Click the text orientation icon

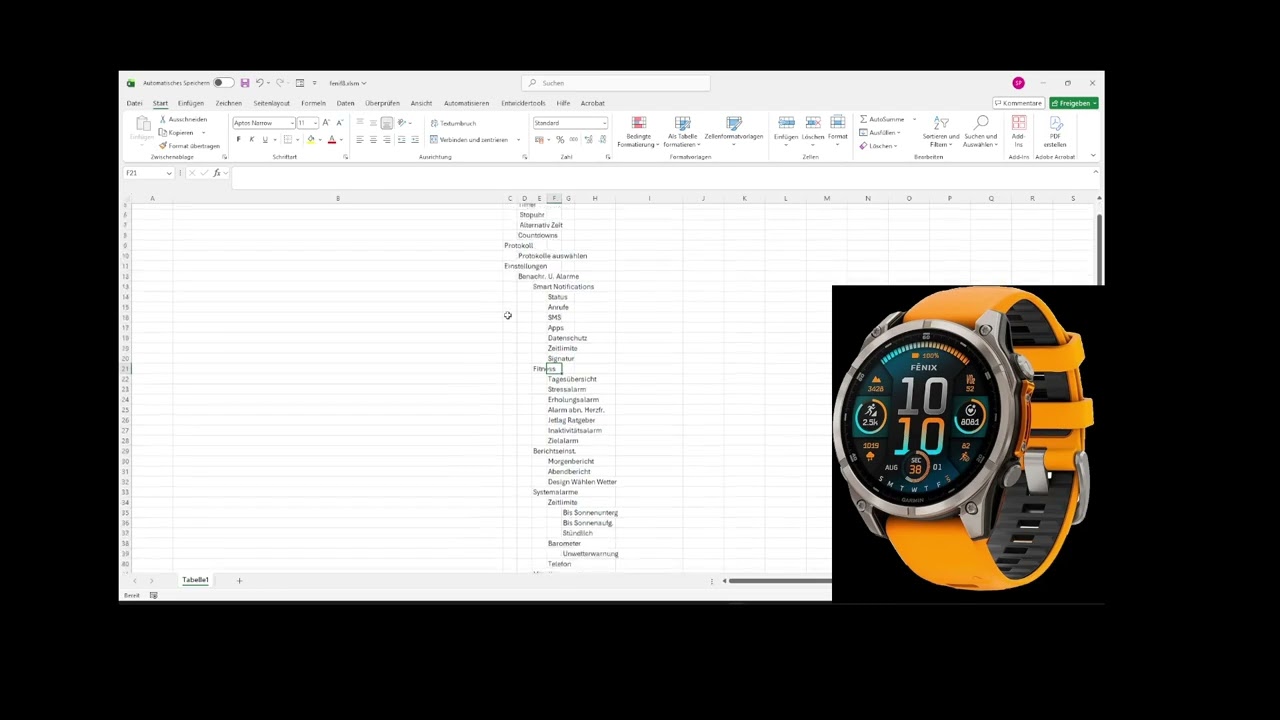click(x=402, y=123)
